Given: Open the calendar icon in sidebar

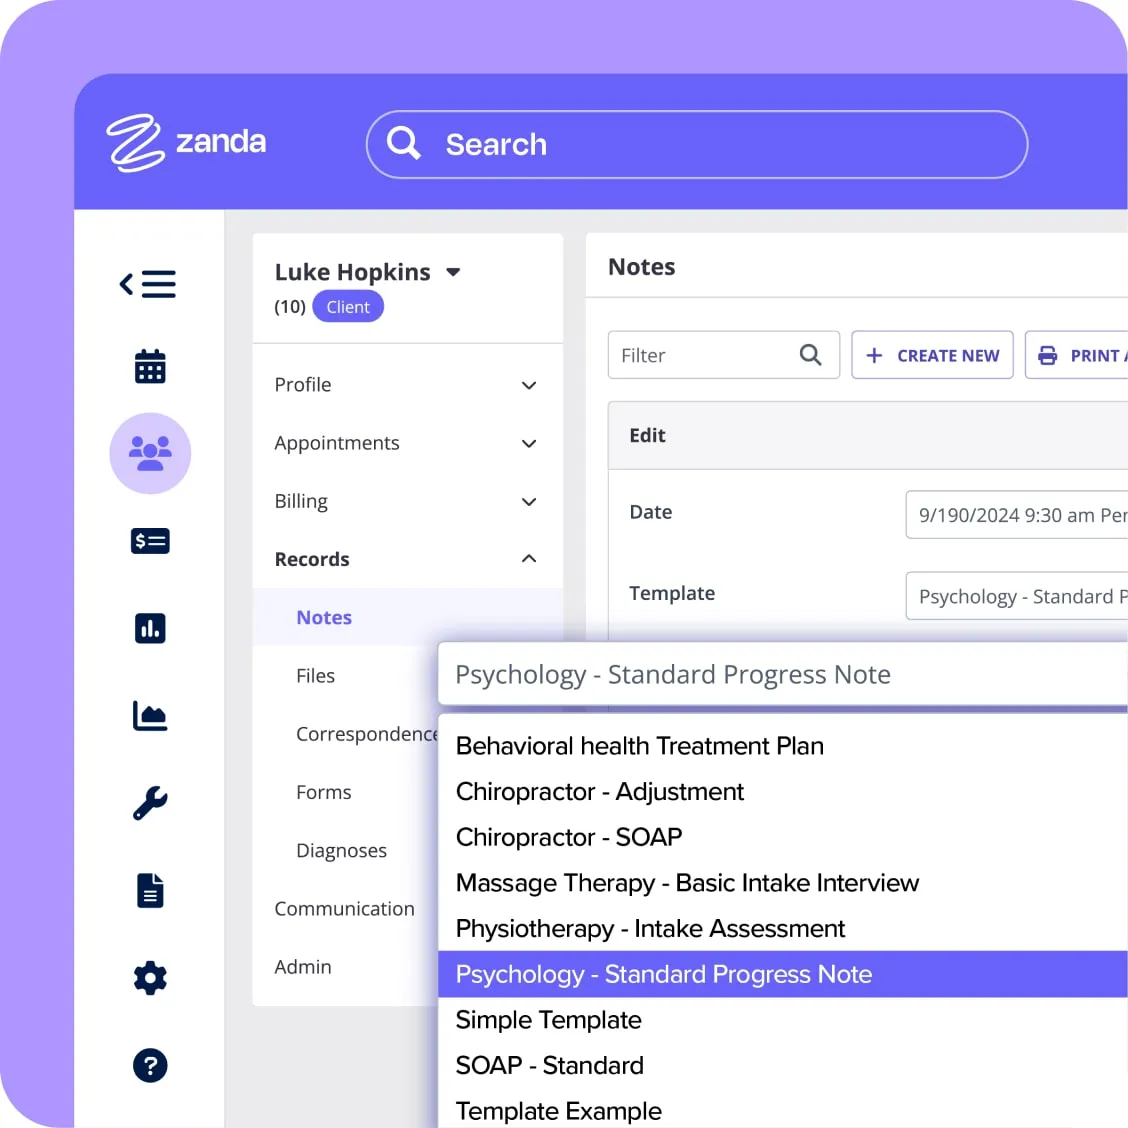Looking at the screenshot, I should point(150,367).
